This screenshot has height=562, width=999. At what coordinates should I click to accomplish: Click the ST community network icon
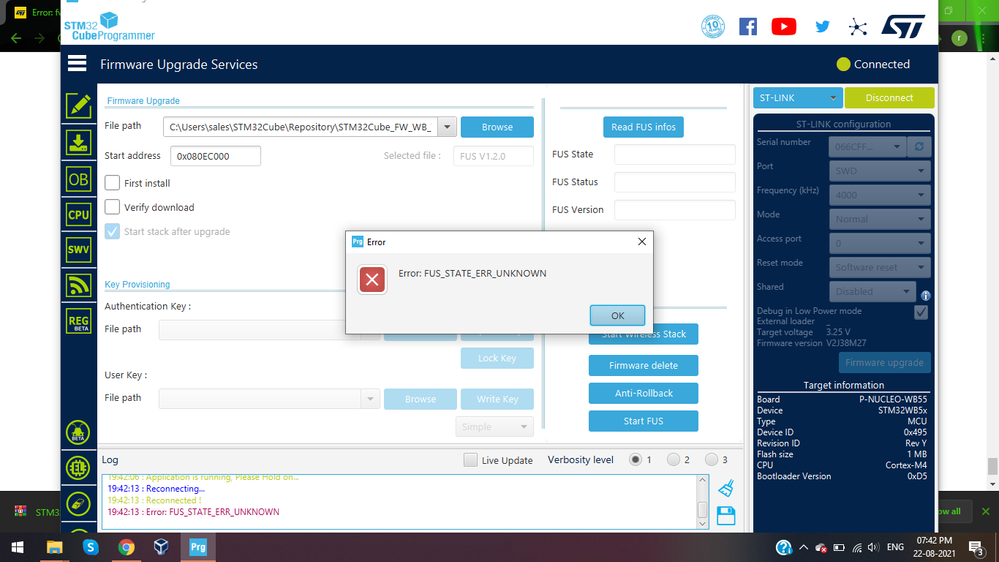pyautogui.click(x=858, y=27)
